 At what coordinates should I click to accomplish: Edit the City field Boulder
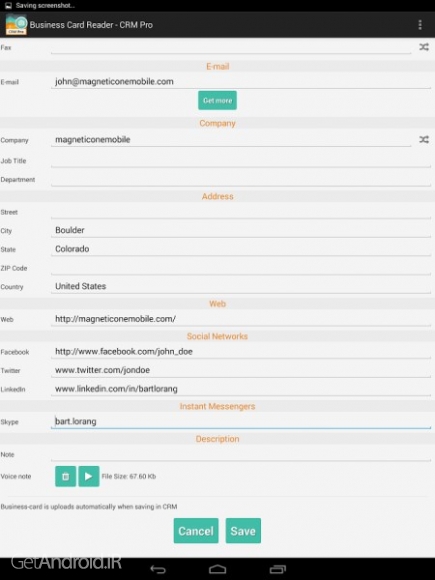point(241,230)
